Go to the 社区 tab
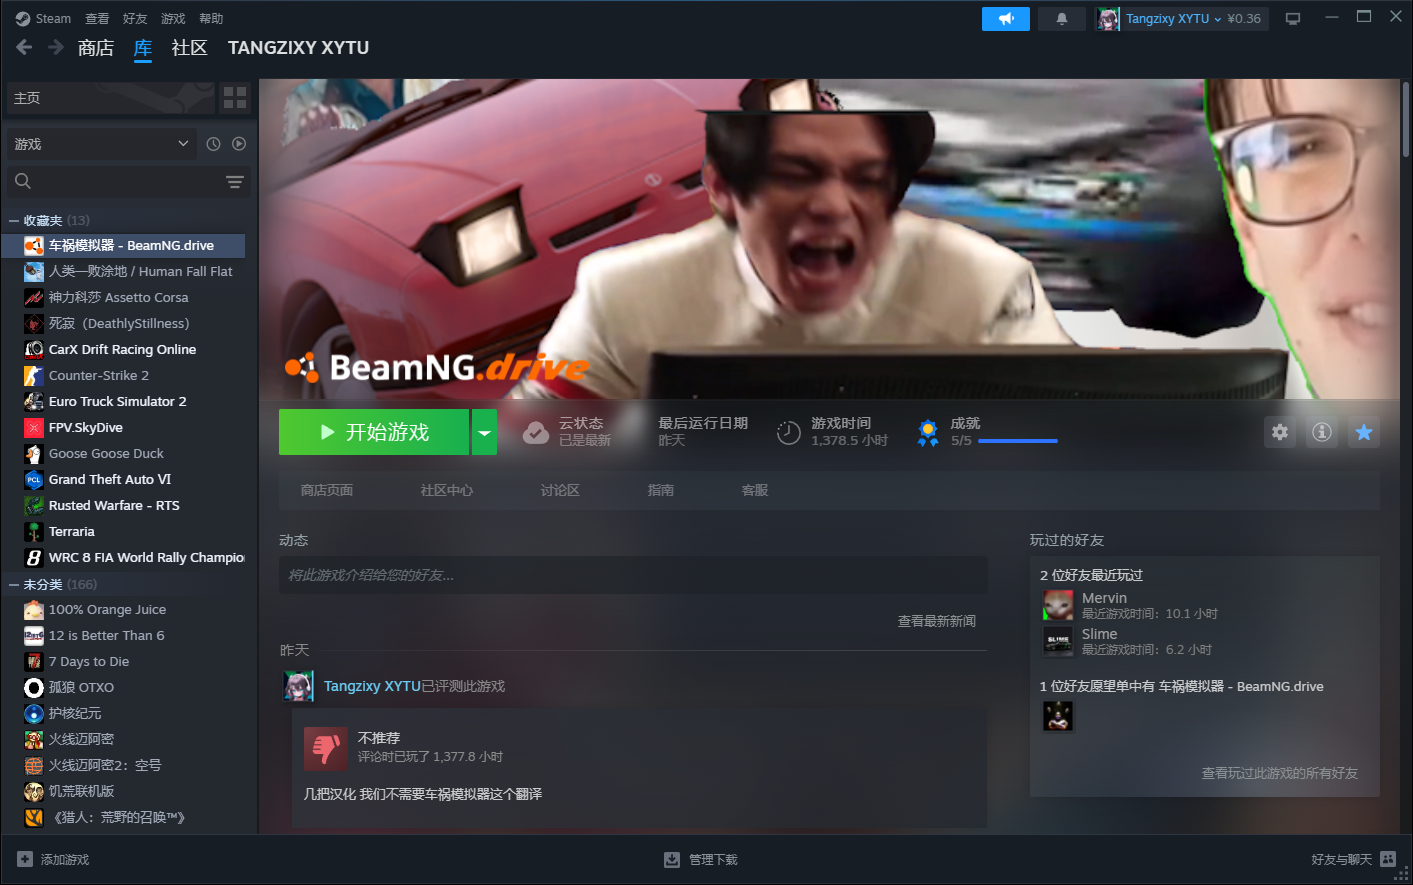Viewport: 1413px width, 885px height. (x=189, y=47)
